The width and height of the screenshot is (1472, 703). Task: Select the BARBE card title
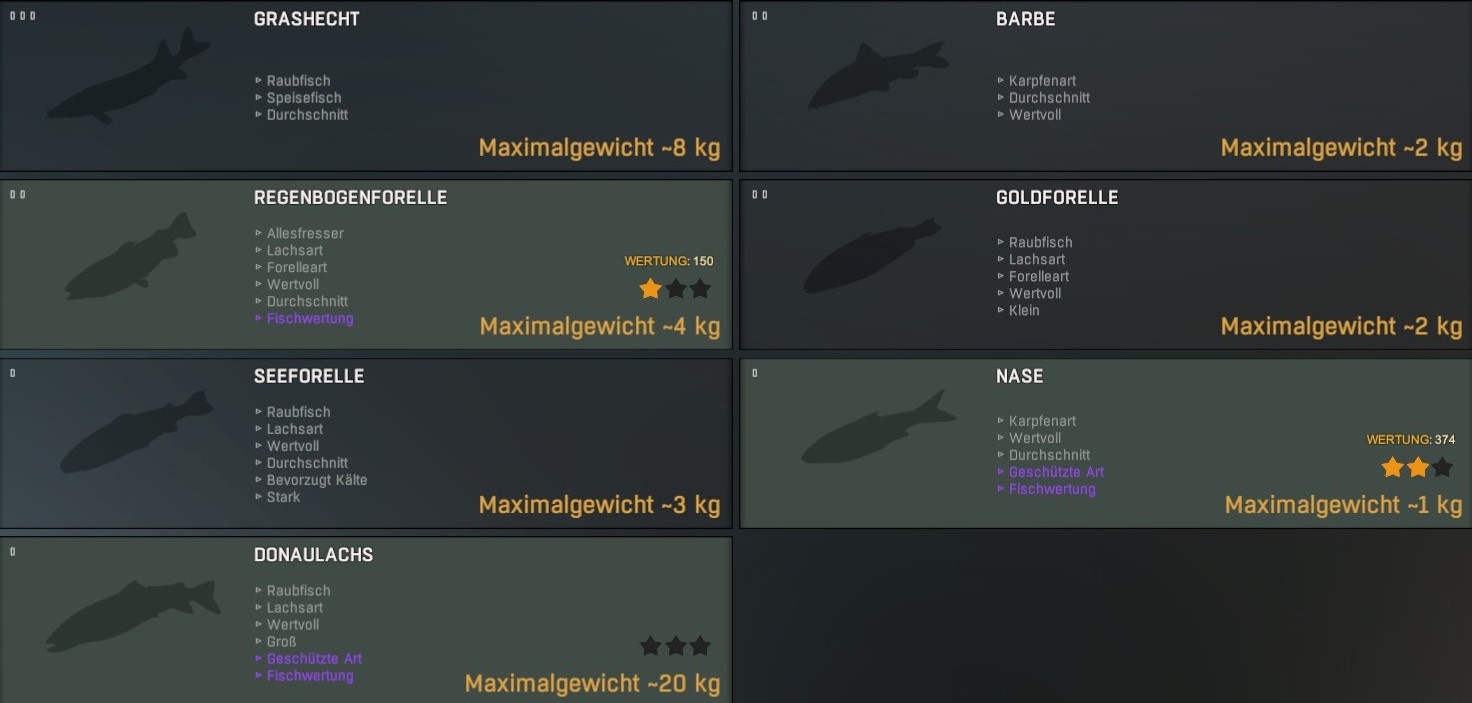point(1025,19)
